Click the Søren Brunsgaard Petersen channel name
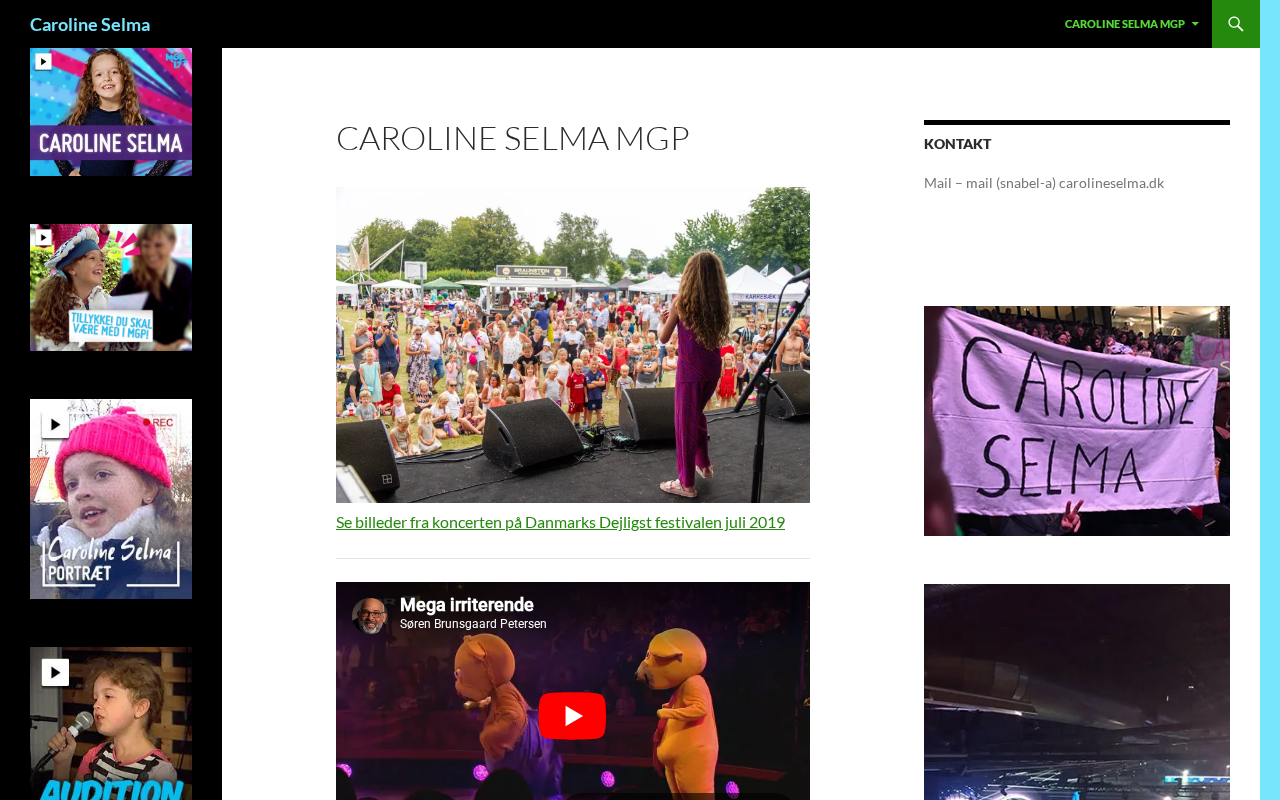Viewport: 1280px width, 800px height. pyautogui.click(x=473, y=624)
